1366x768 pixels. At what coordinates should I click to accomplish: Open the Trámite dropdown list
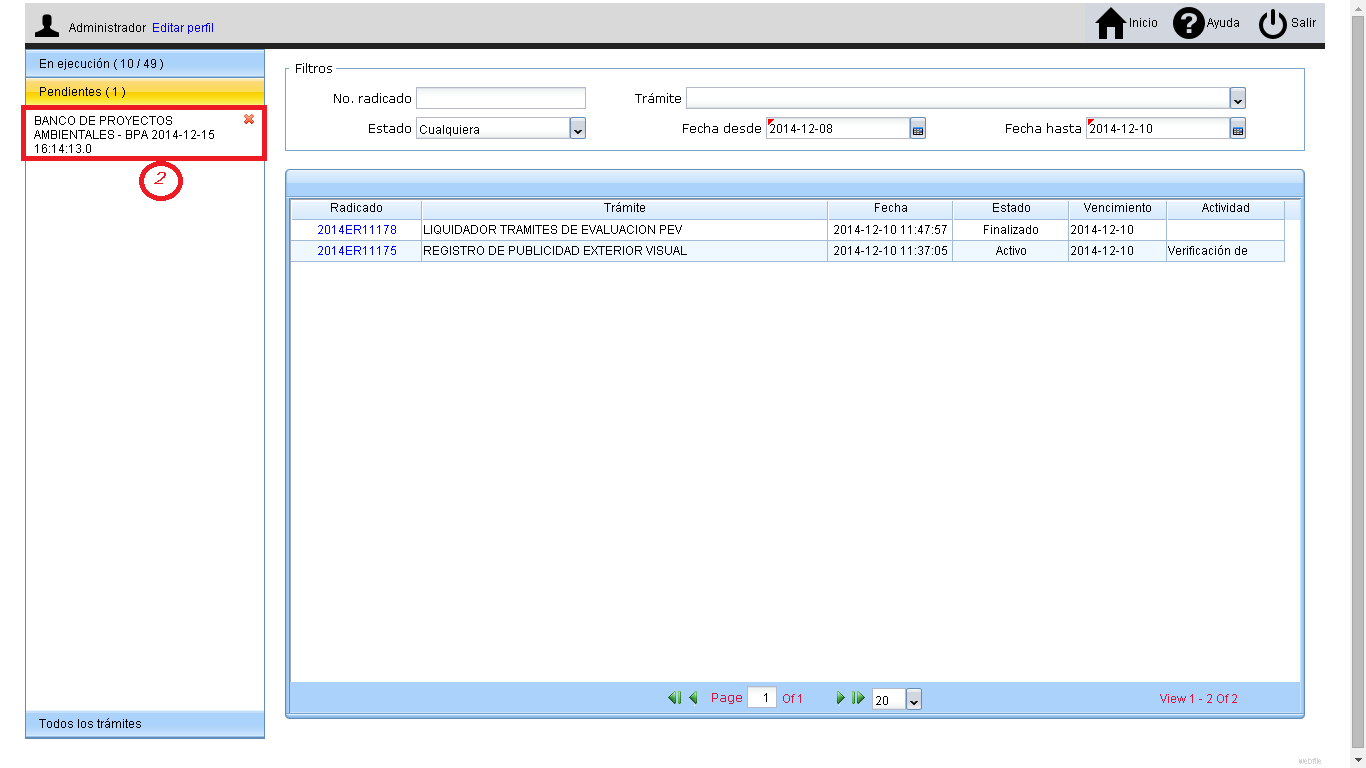(1238, 99)
